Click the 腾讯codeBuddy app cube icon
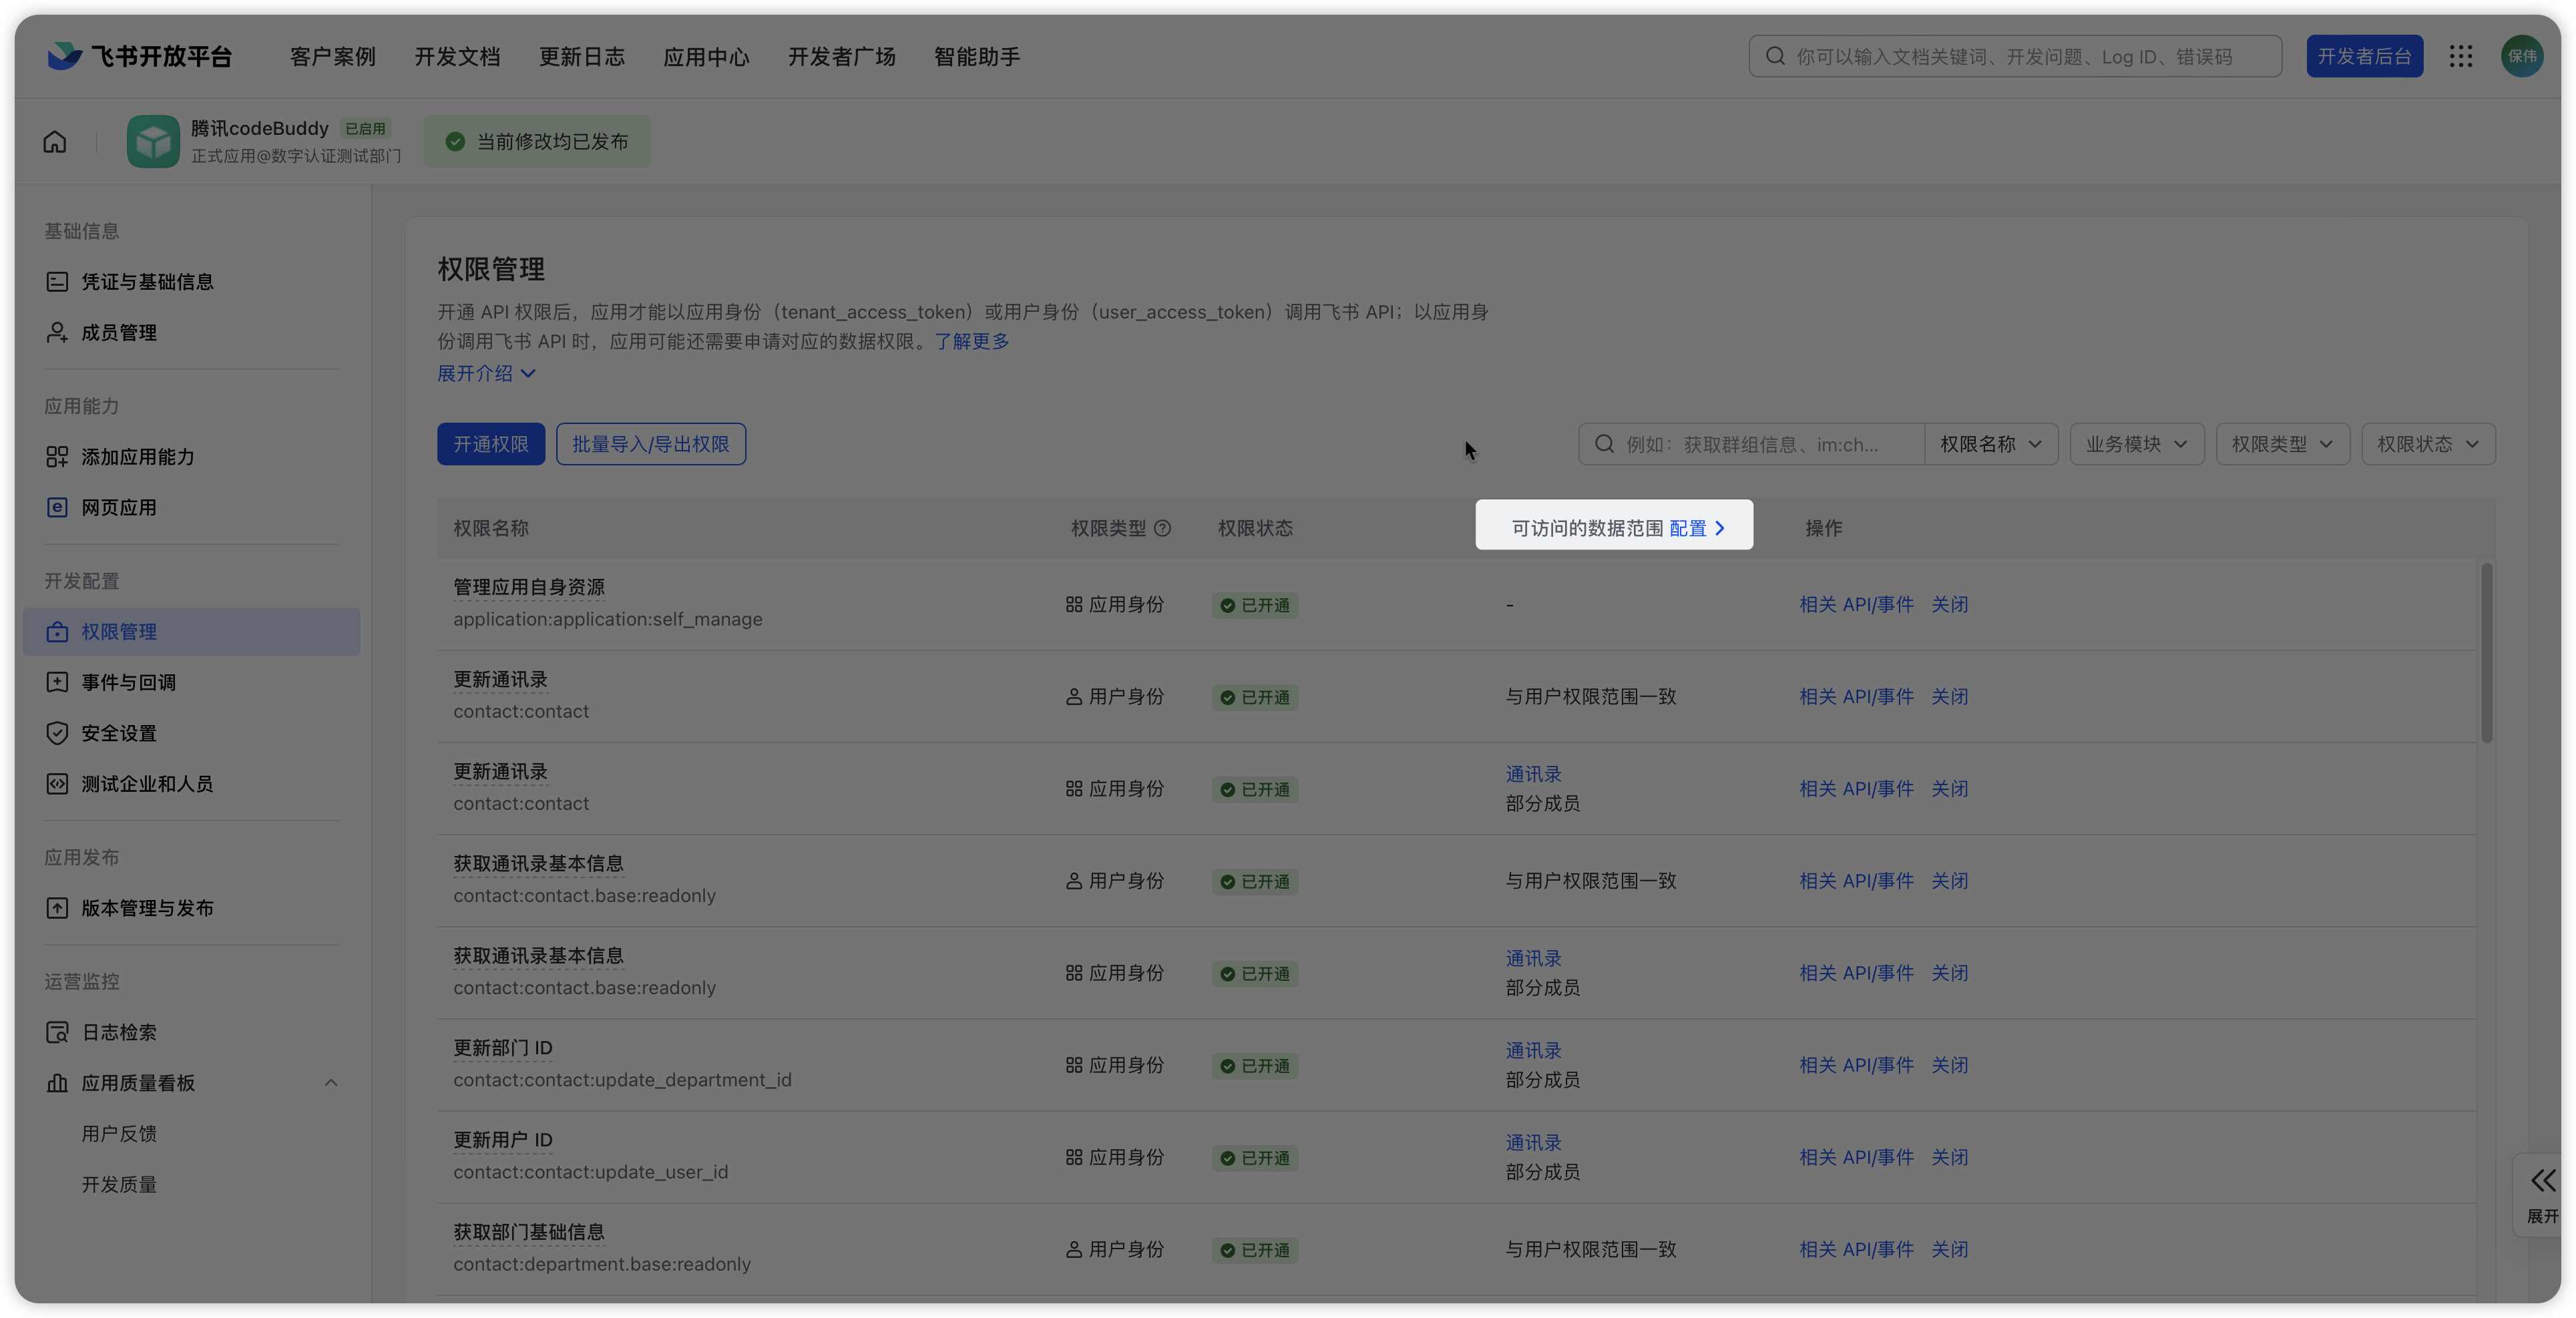 [153, 142]
